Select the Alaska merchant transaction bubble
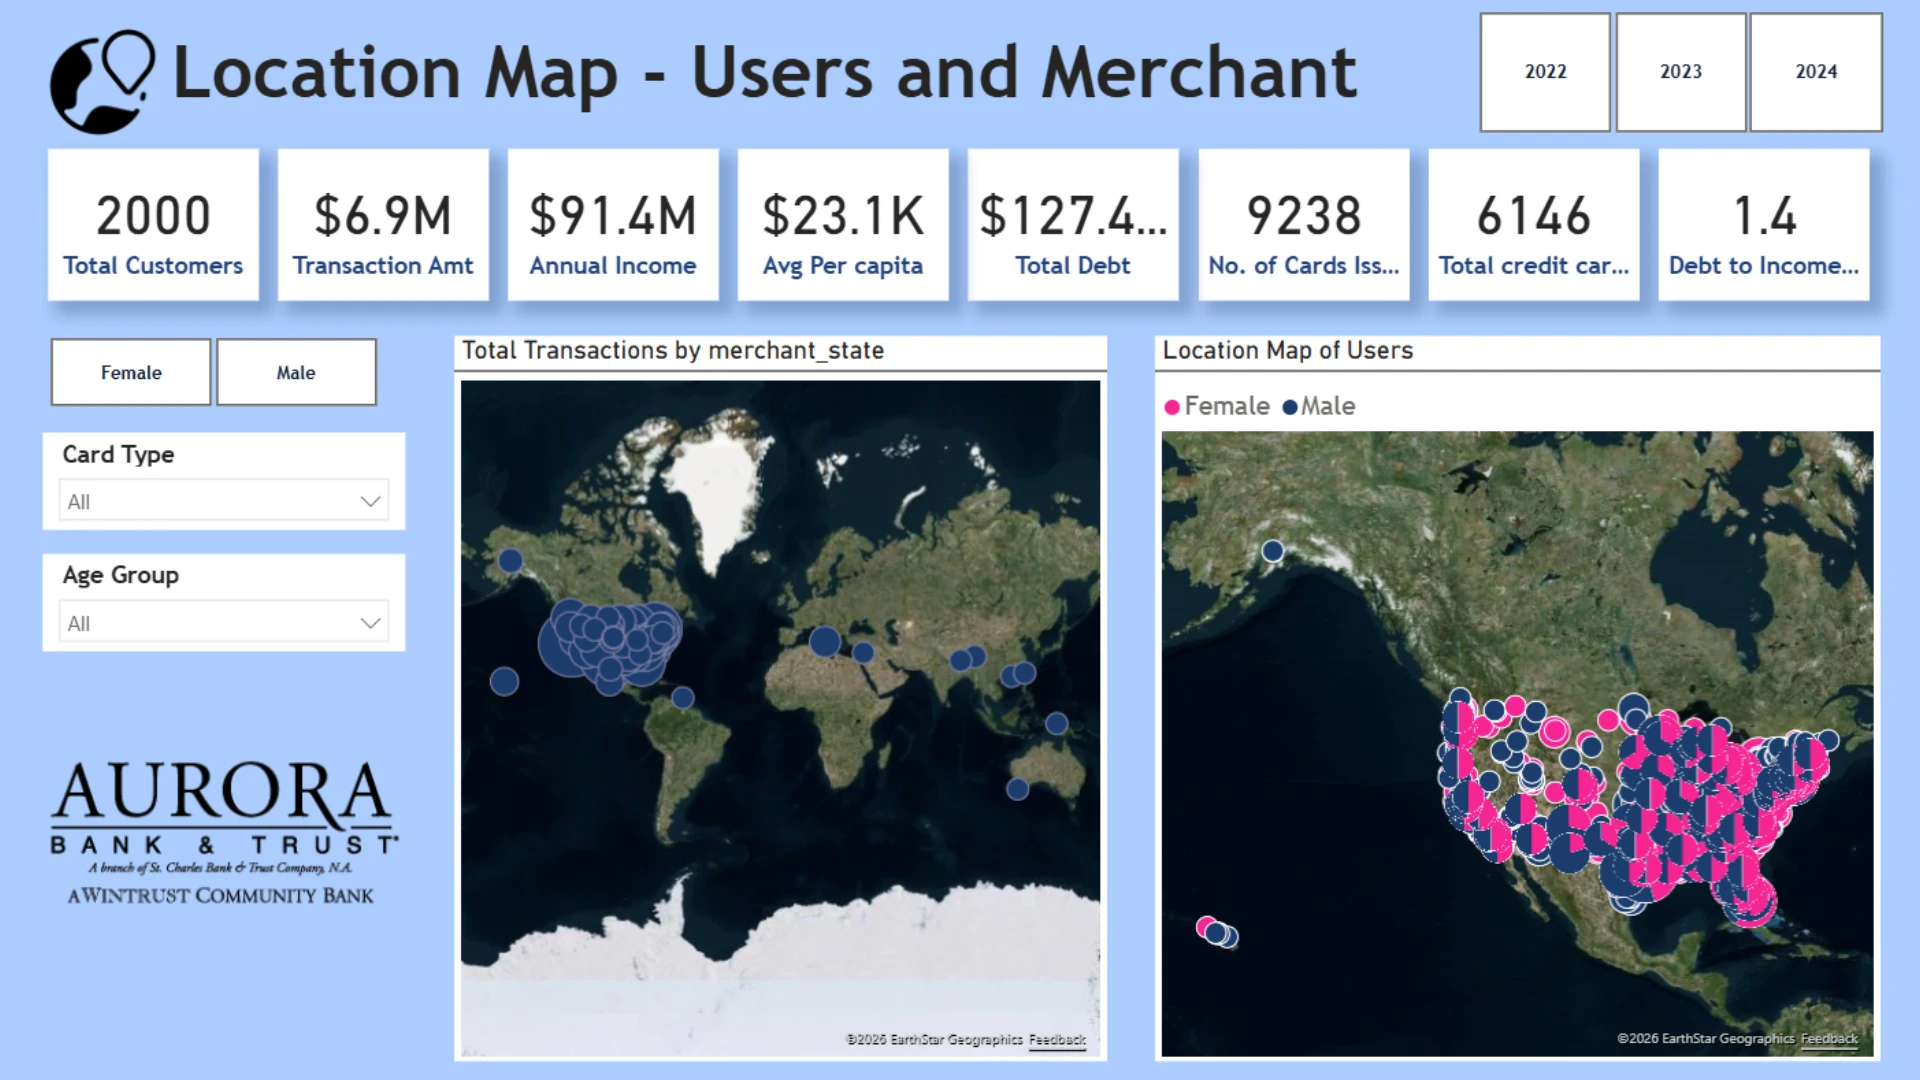This screenshot has width=1920, height=1080. click(x=510, y=560)
